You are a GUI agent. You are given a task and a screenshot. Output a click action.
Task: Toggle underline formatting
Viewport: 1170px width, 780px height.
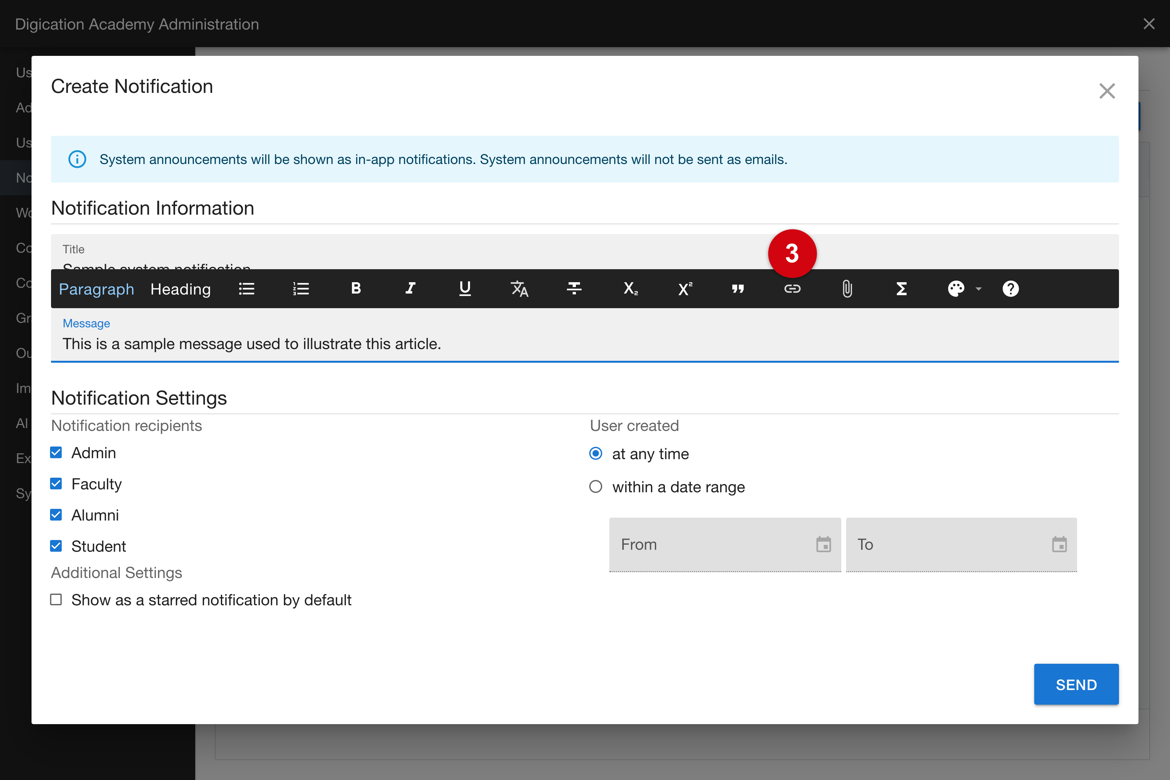(465, 289)
